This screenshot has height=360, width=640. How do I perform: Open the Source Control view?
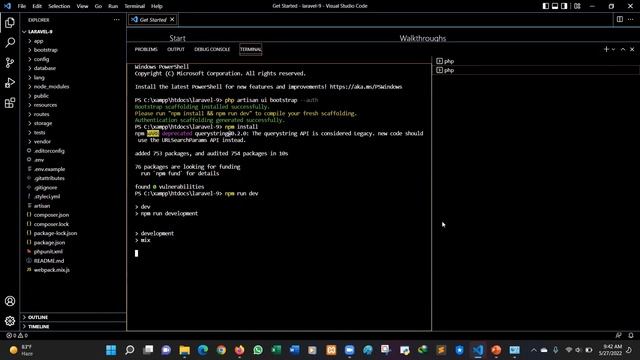point(10,62)
